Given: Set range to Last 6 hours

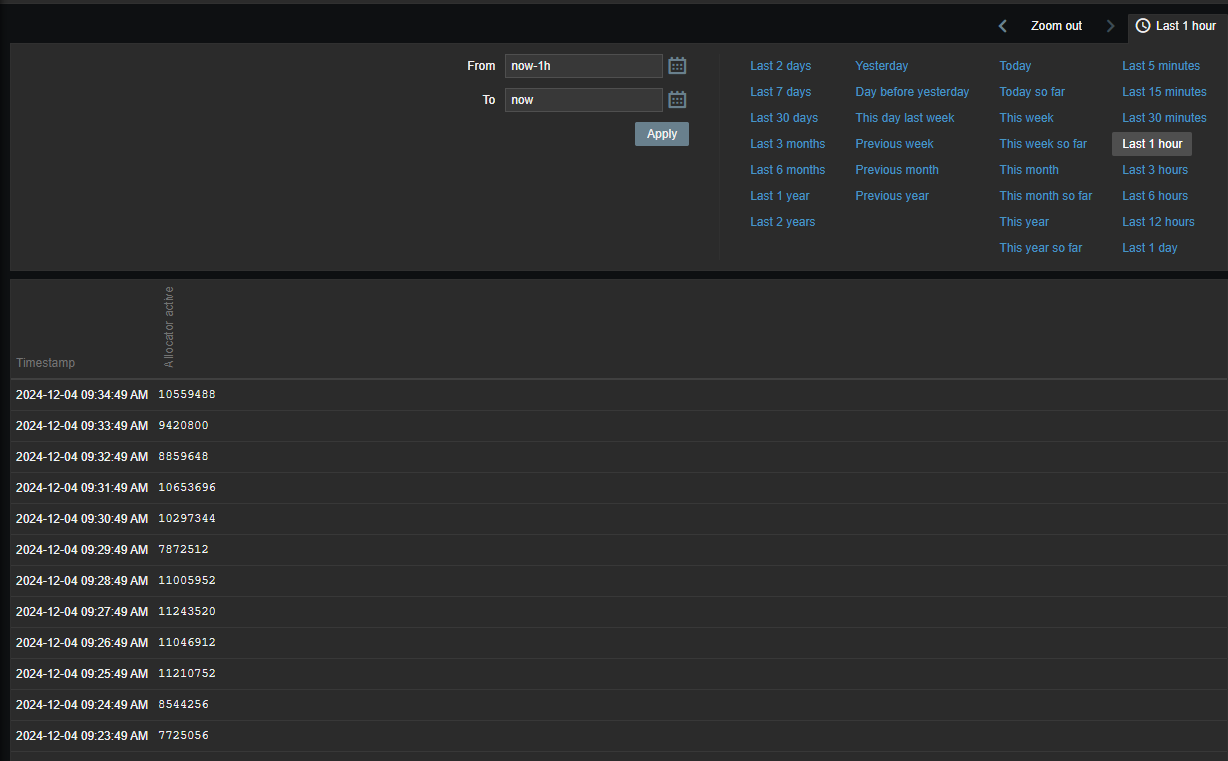Looking at the screenshot, I should 1155,196.
